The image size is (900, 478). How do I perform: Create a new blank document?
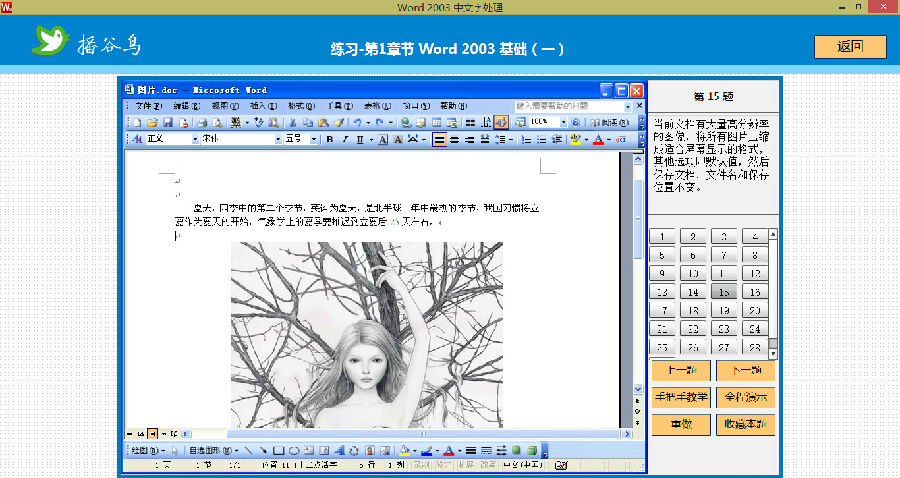(137, 123)
